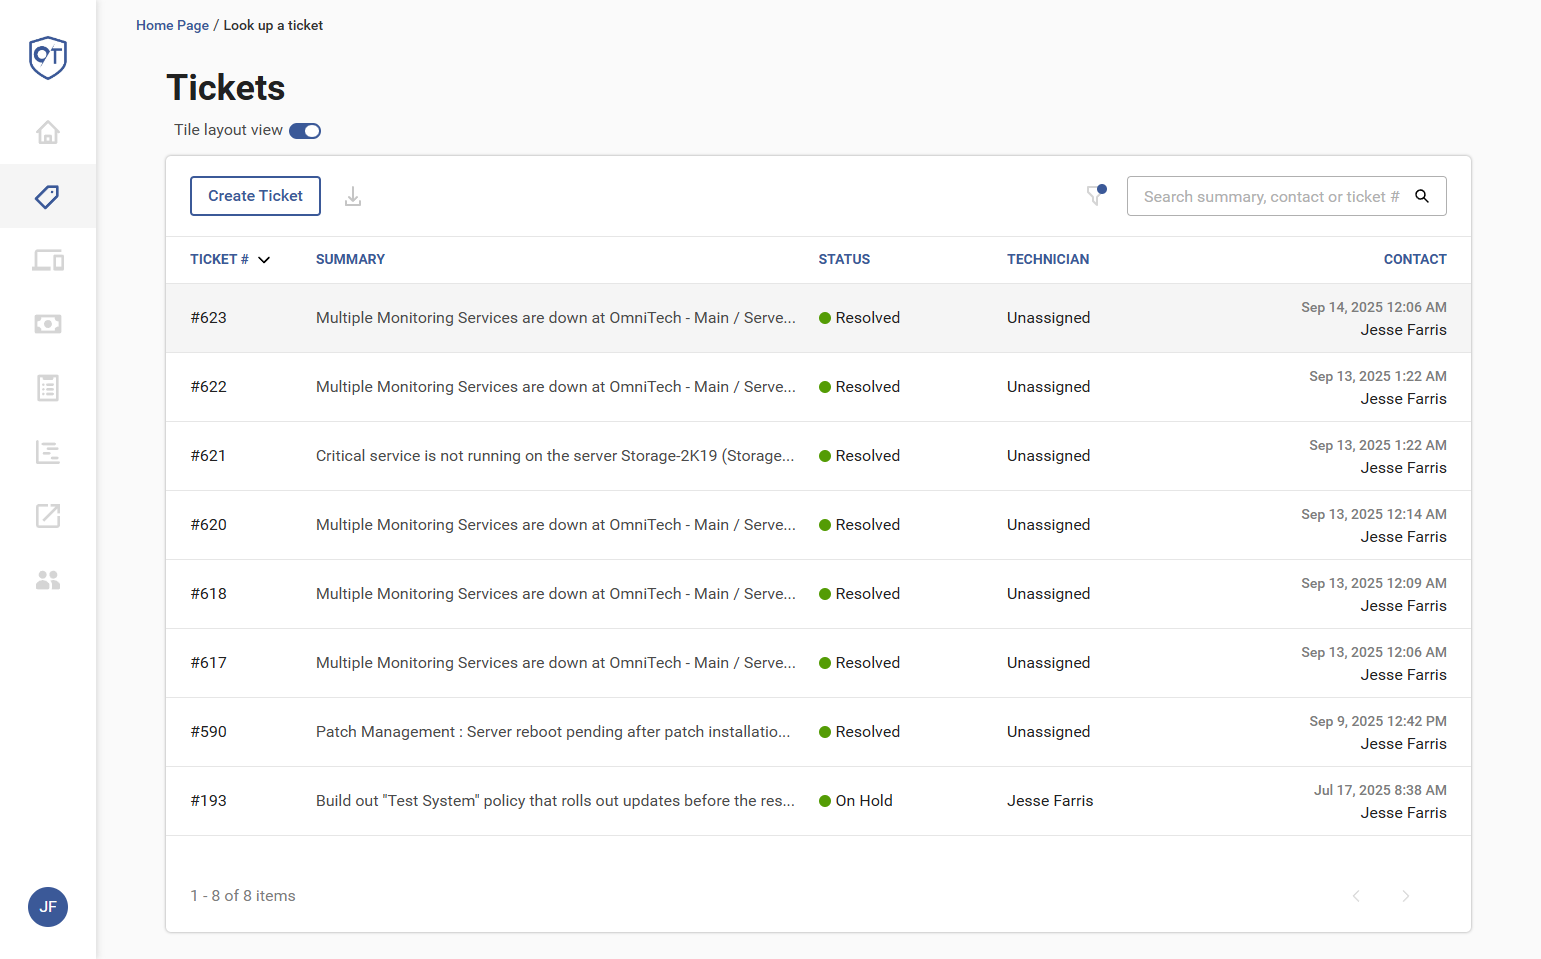Image resolution: width=1541 pixels, height=959 pixels.
Task: Open ticket #617
Action: [818, 663]
